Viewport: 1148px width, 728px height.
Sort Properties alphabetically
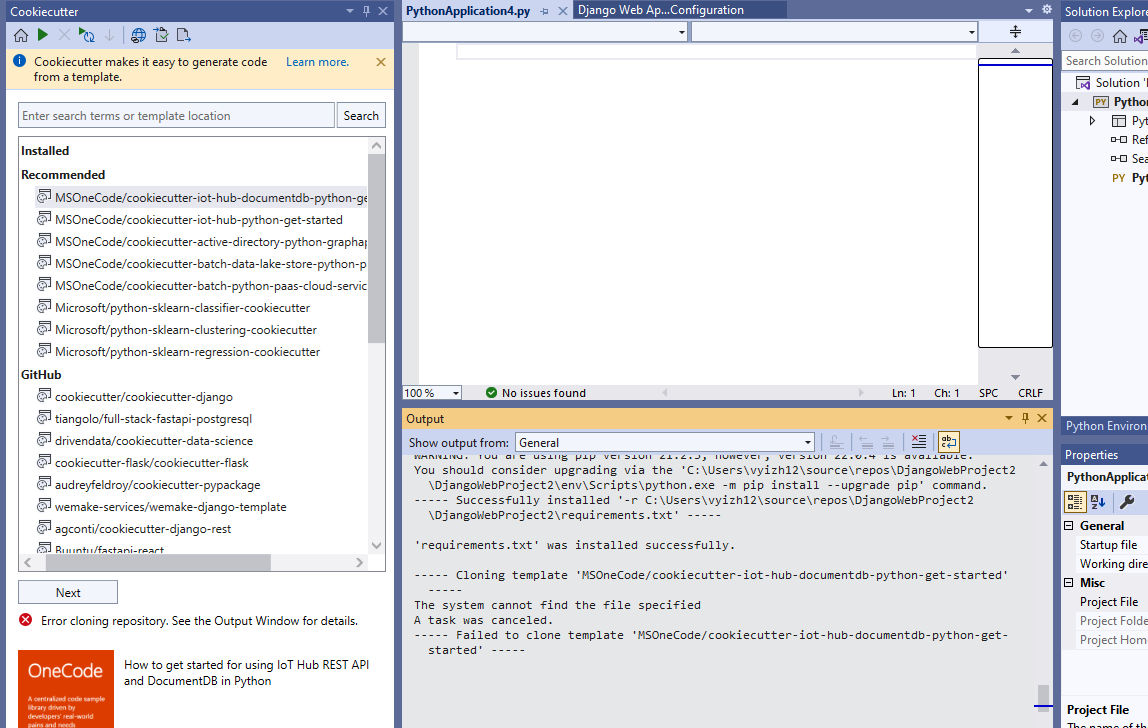coord(1096,502)
